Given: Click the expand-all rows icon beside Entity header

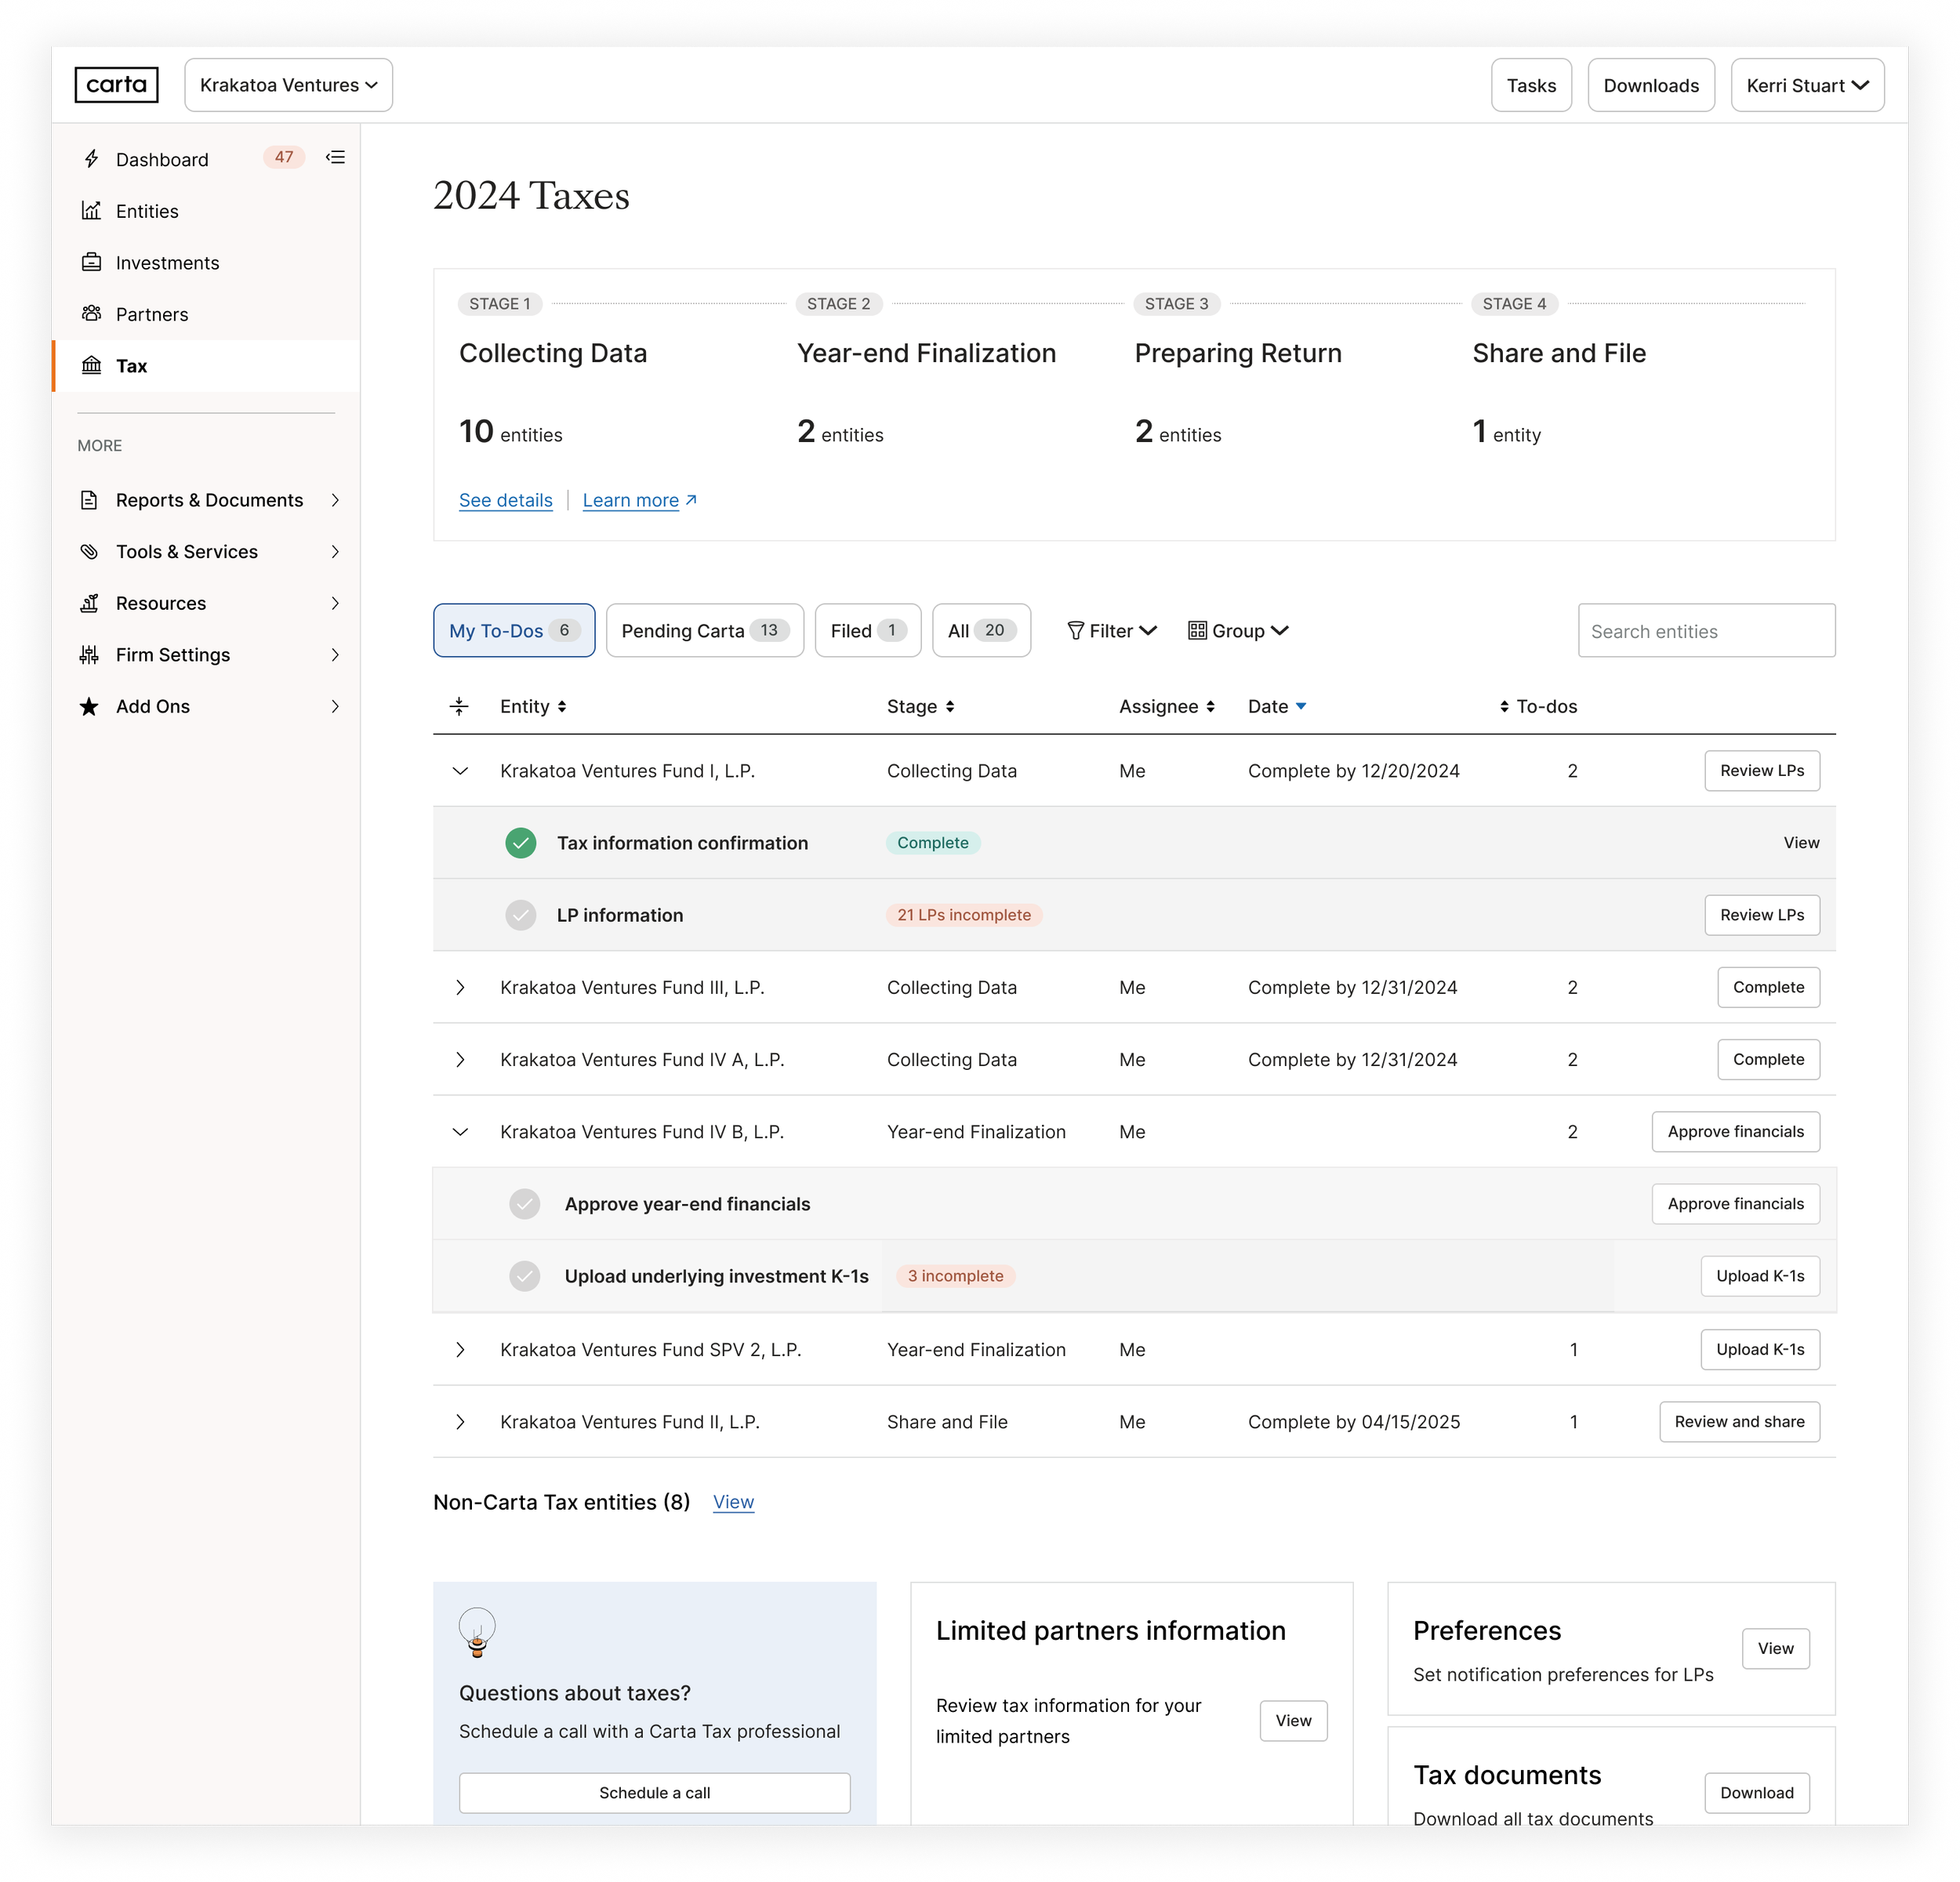Looking at the screenshot, I should [459, 706].
